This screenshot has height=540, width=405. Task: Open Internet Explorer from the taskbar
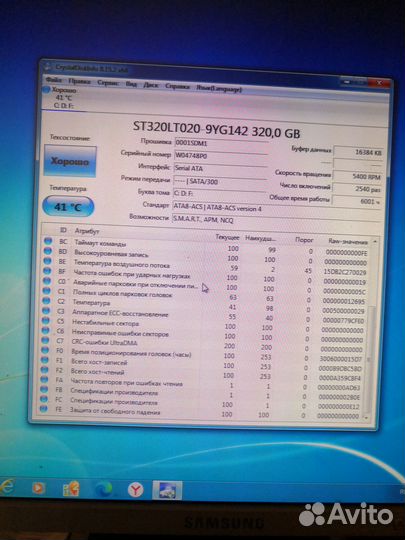(7, 487)
